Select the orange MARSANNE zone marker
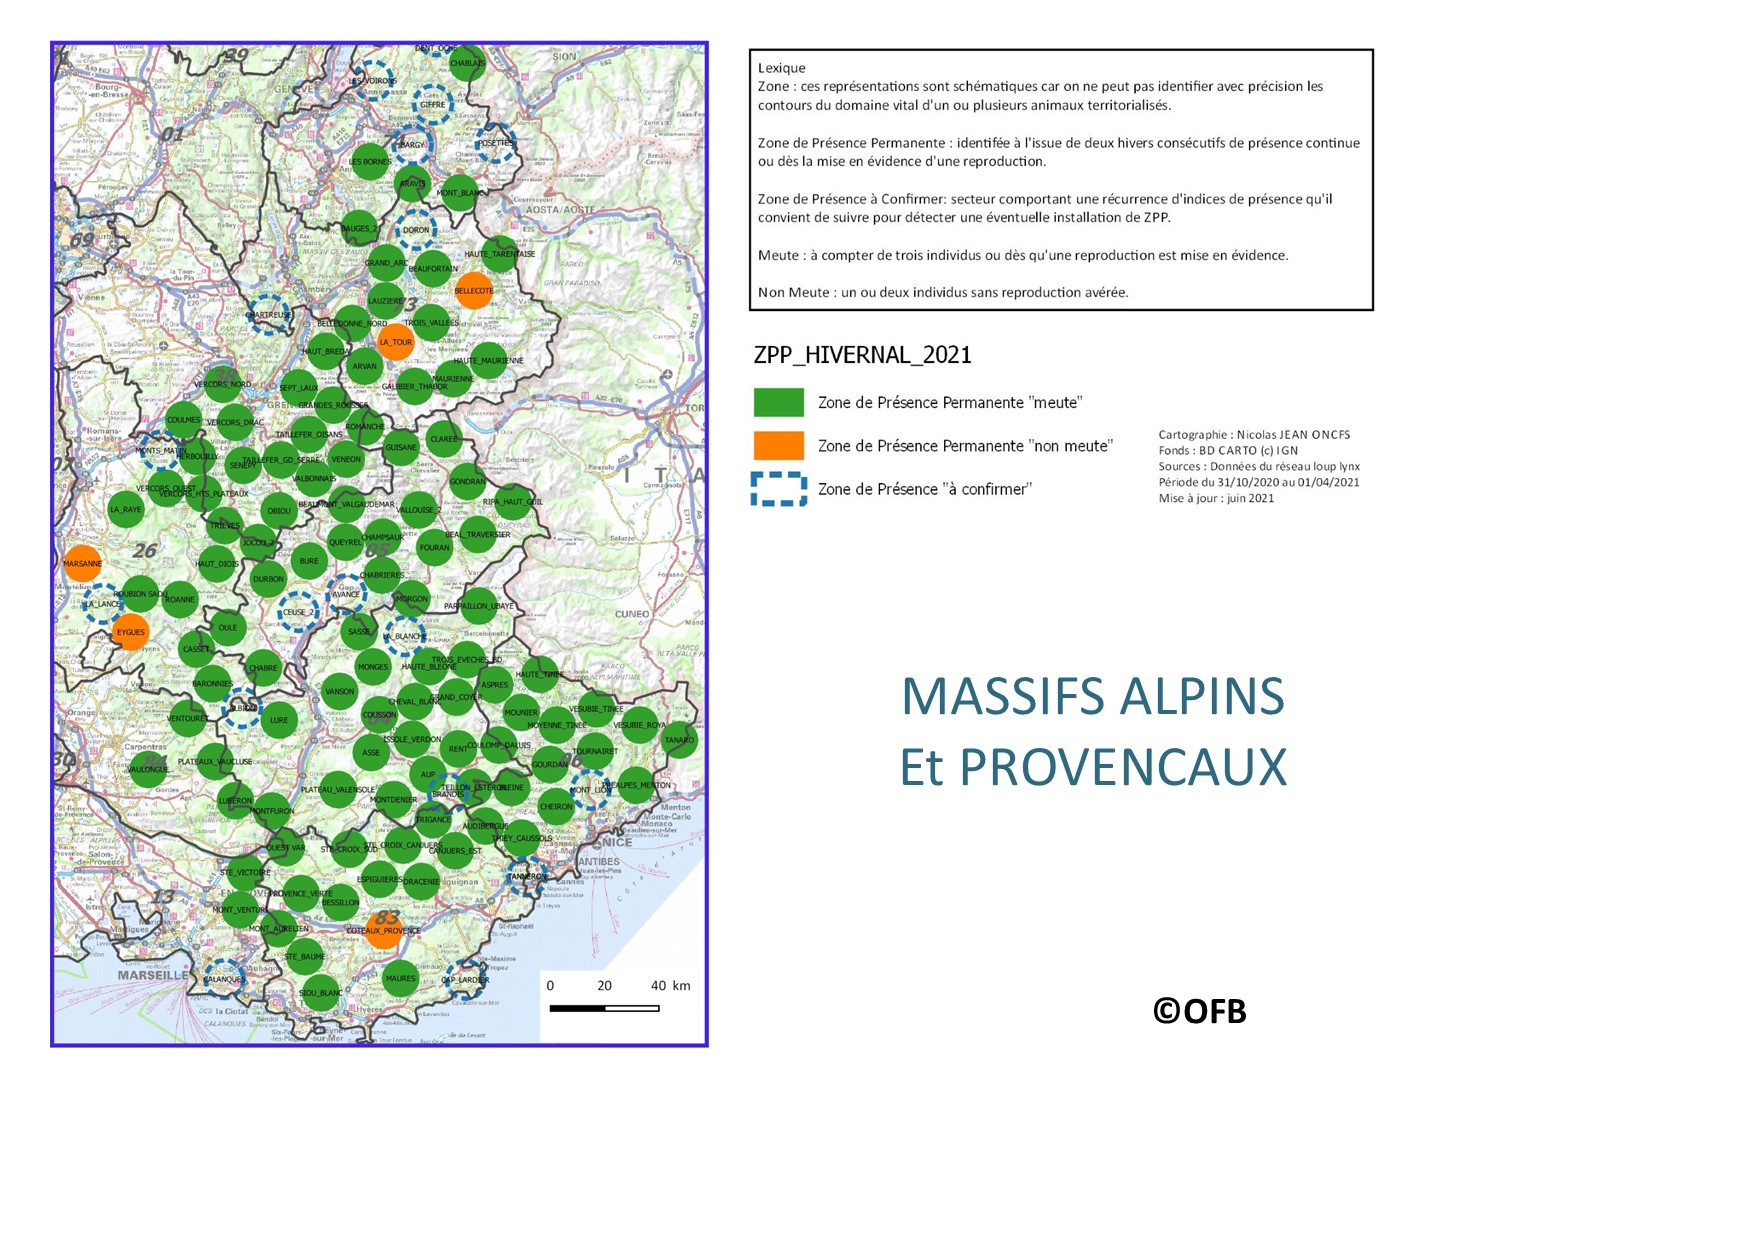Viewport: 1754px width, 1240px height. 83,564
